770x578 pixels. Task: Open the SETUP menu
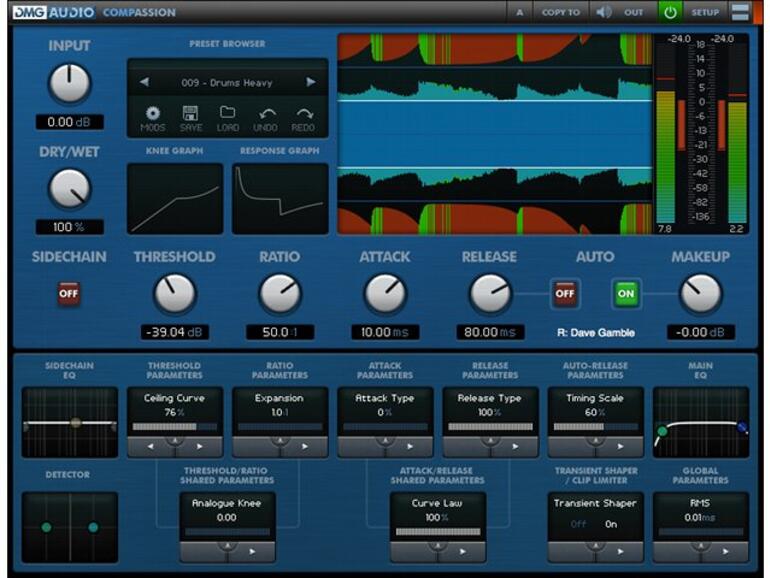[705, 12]
